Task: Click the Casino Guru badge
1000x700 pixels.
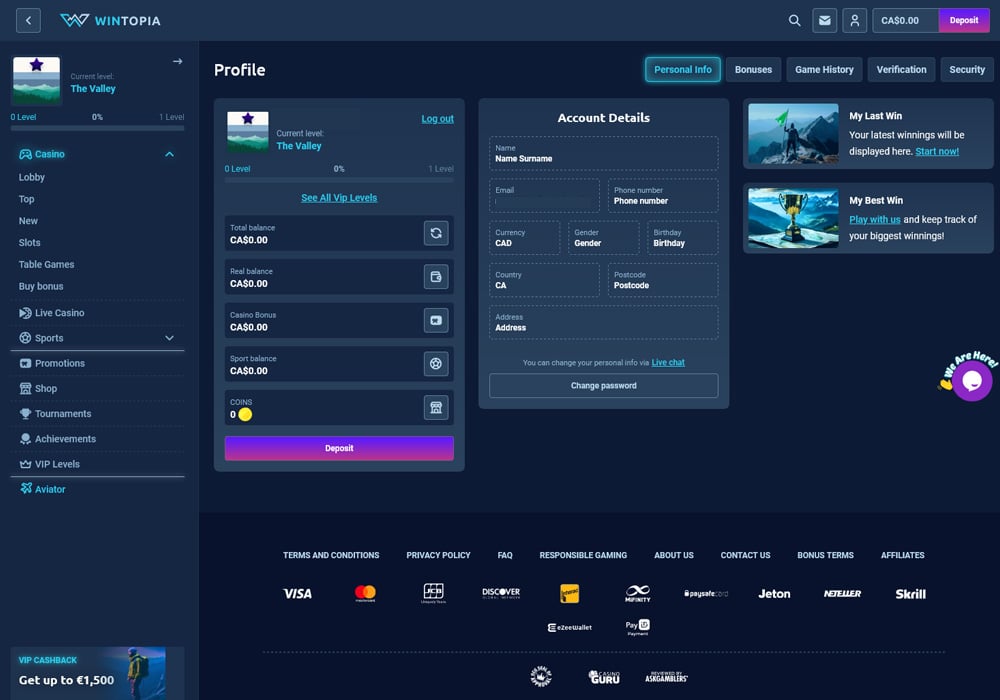Action: pyautogui.click(x=604, y=677)
